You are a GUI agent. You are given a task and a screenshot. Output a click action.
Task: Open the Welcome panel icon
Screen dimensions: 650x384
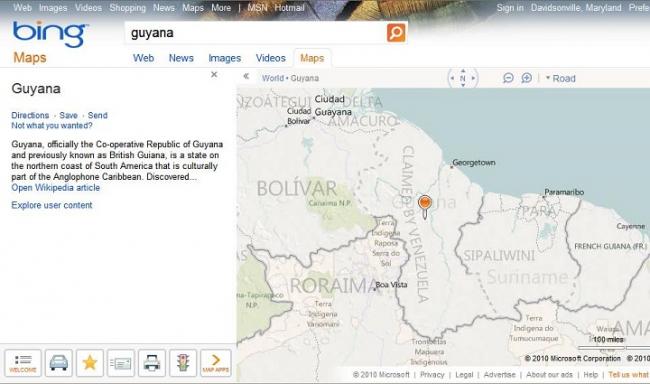(x=23, y=363)
